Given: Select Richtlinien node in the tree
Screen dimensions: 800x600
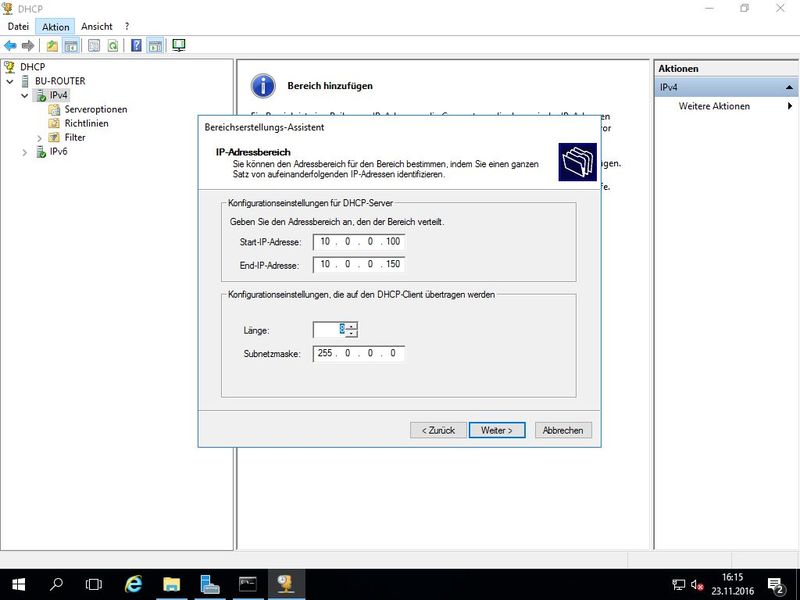Looking at the screenshot, I should coord(86,123).
